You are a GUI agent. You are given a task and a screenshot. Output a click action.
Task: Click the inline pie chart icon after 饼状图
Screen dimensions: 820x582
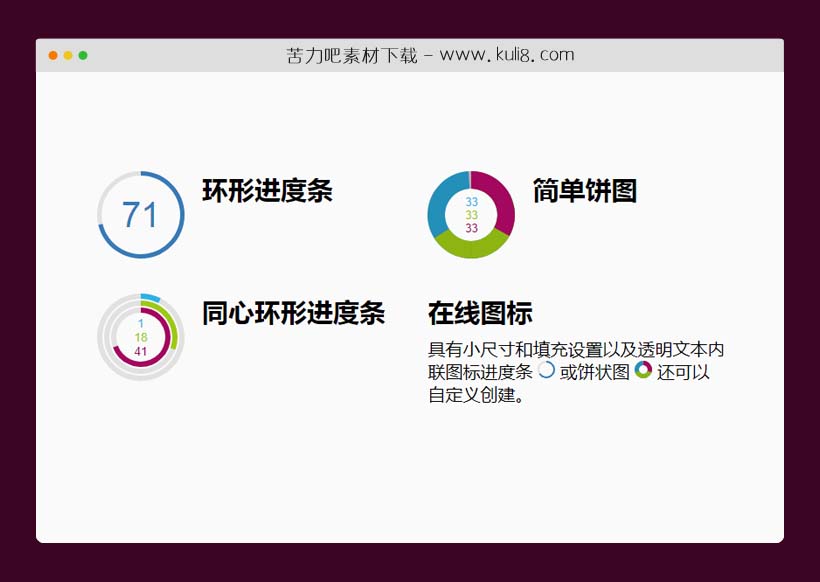tap(643, 372)
